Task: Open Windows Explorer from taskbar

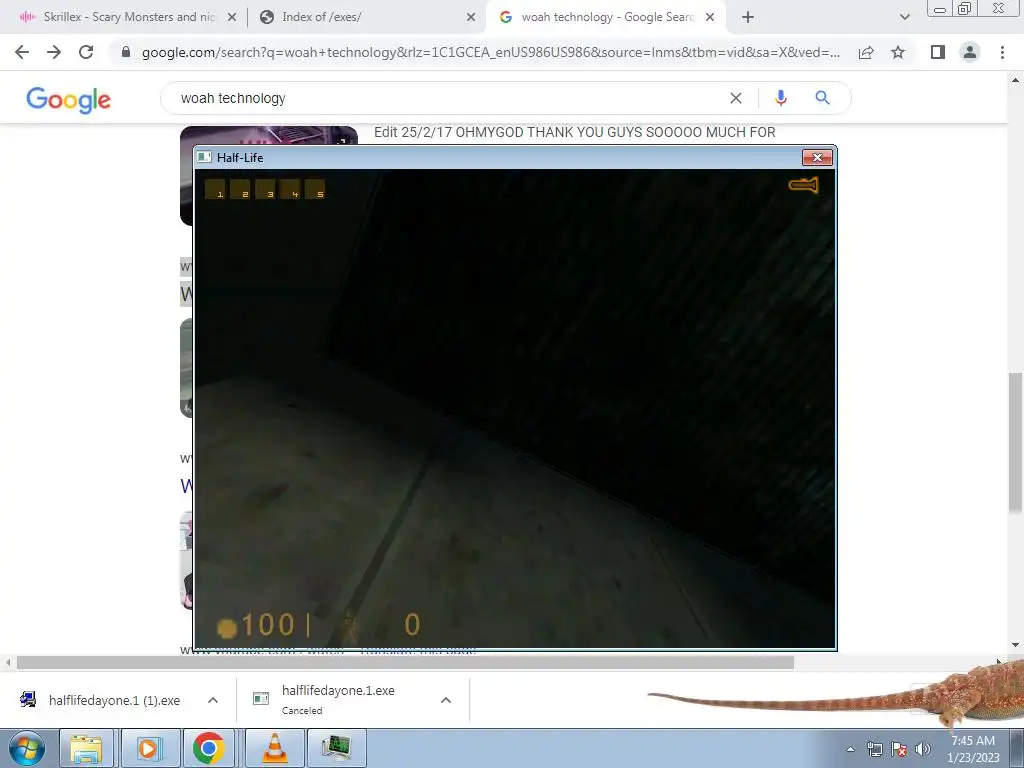Action: pos(86,749)
